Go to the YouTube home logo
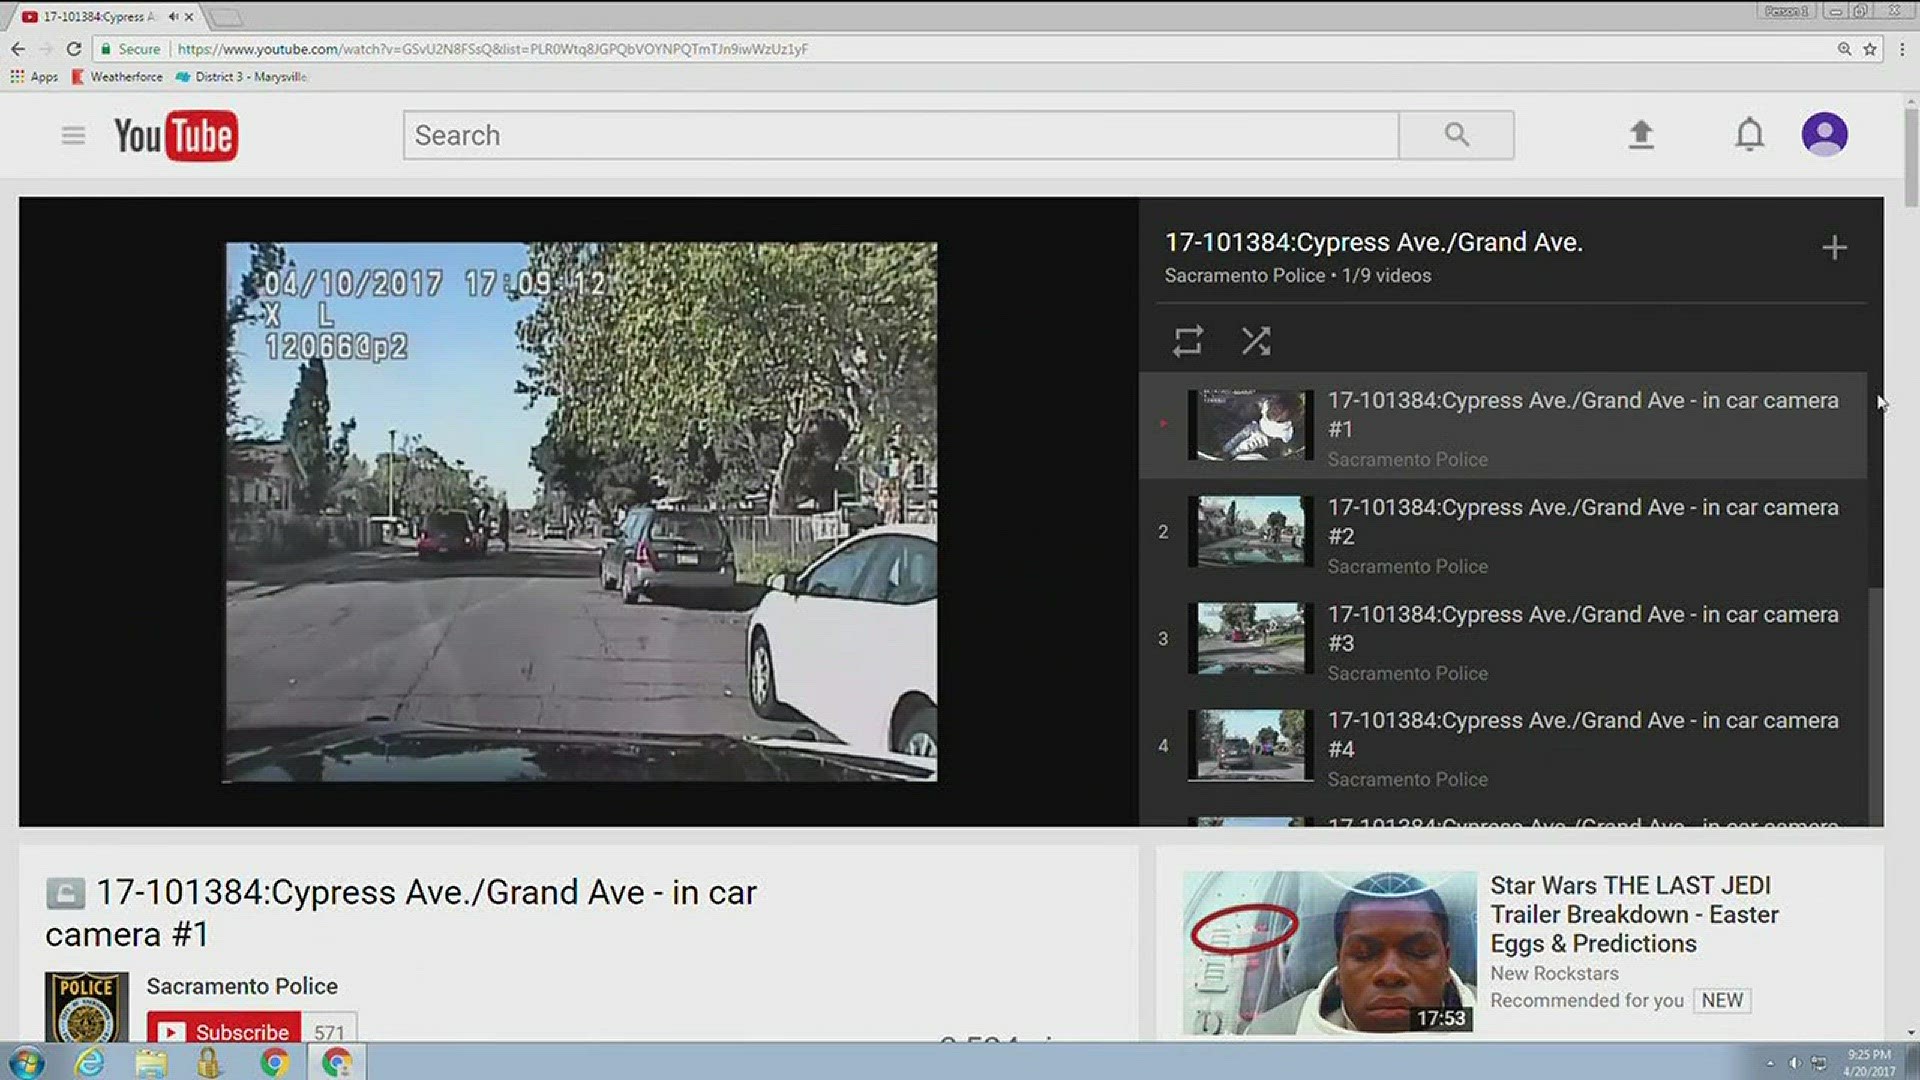1920x1080 pixels. pos(176,136)
